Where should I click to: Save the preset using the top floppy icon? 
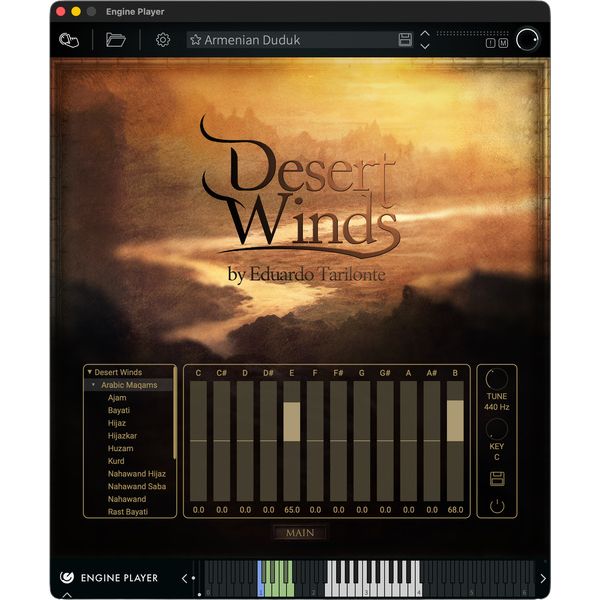(x=405, y=40)
